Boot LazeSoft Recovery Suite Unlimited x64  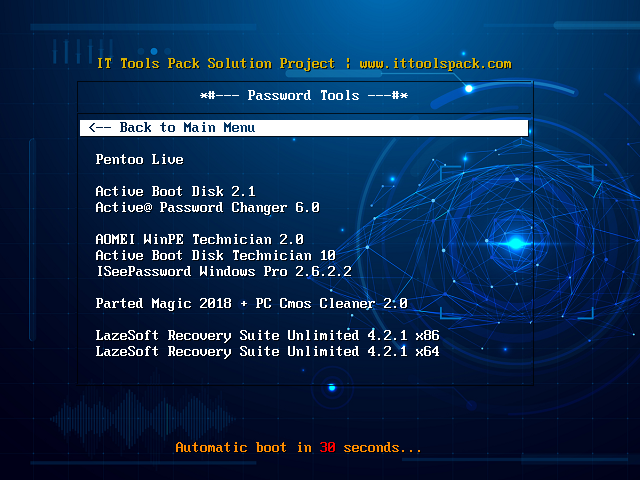pyautogui.click(x=267, y=351)
